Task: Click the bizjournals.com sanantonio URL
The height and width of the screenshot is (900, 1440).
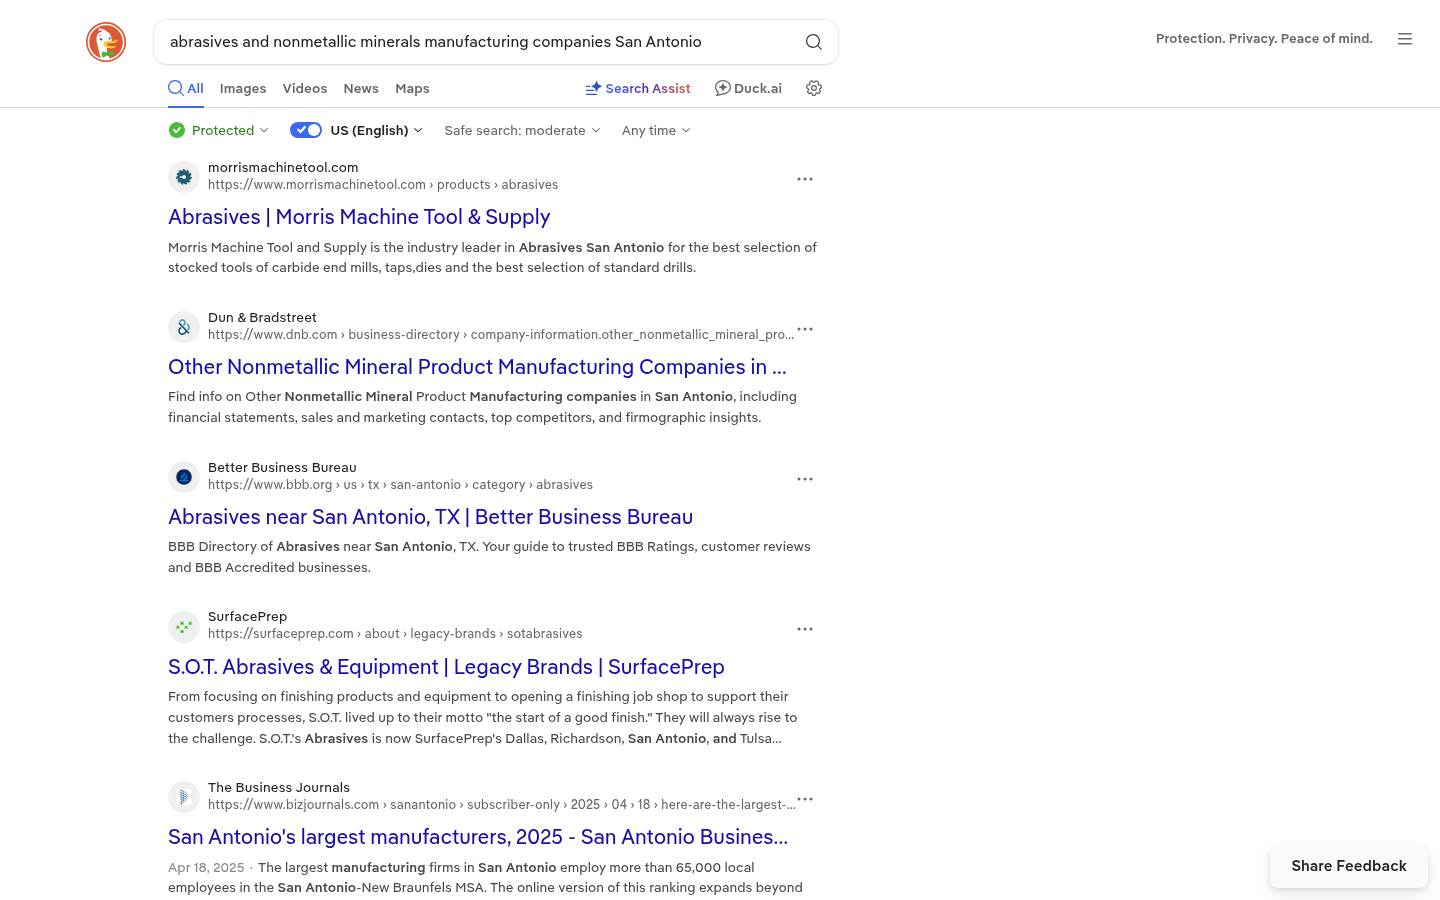Action: pyautogui.click(x=500, y=805)
